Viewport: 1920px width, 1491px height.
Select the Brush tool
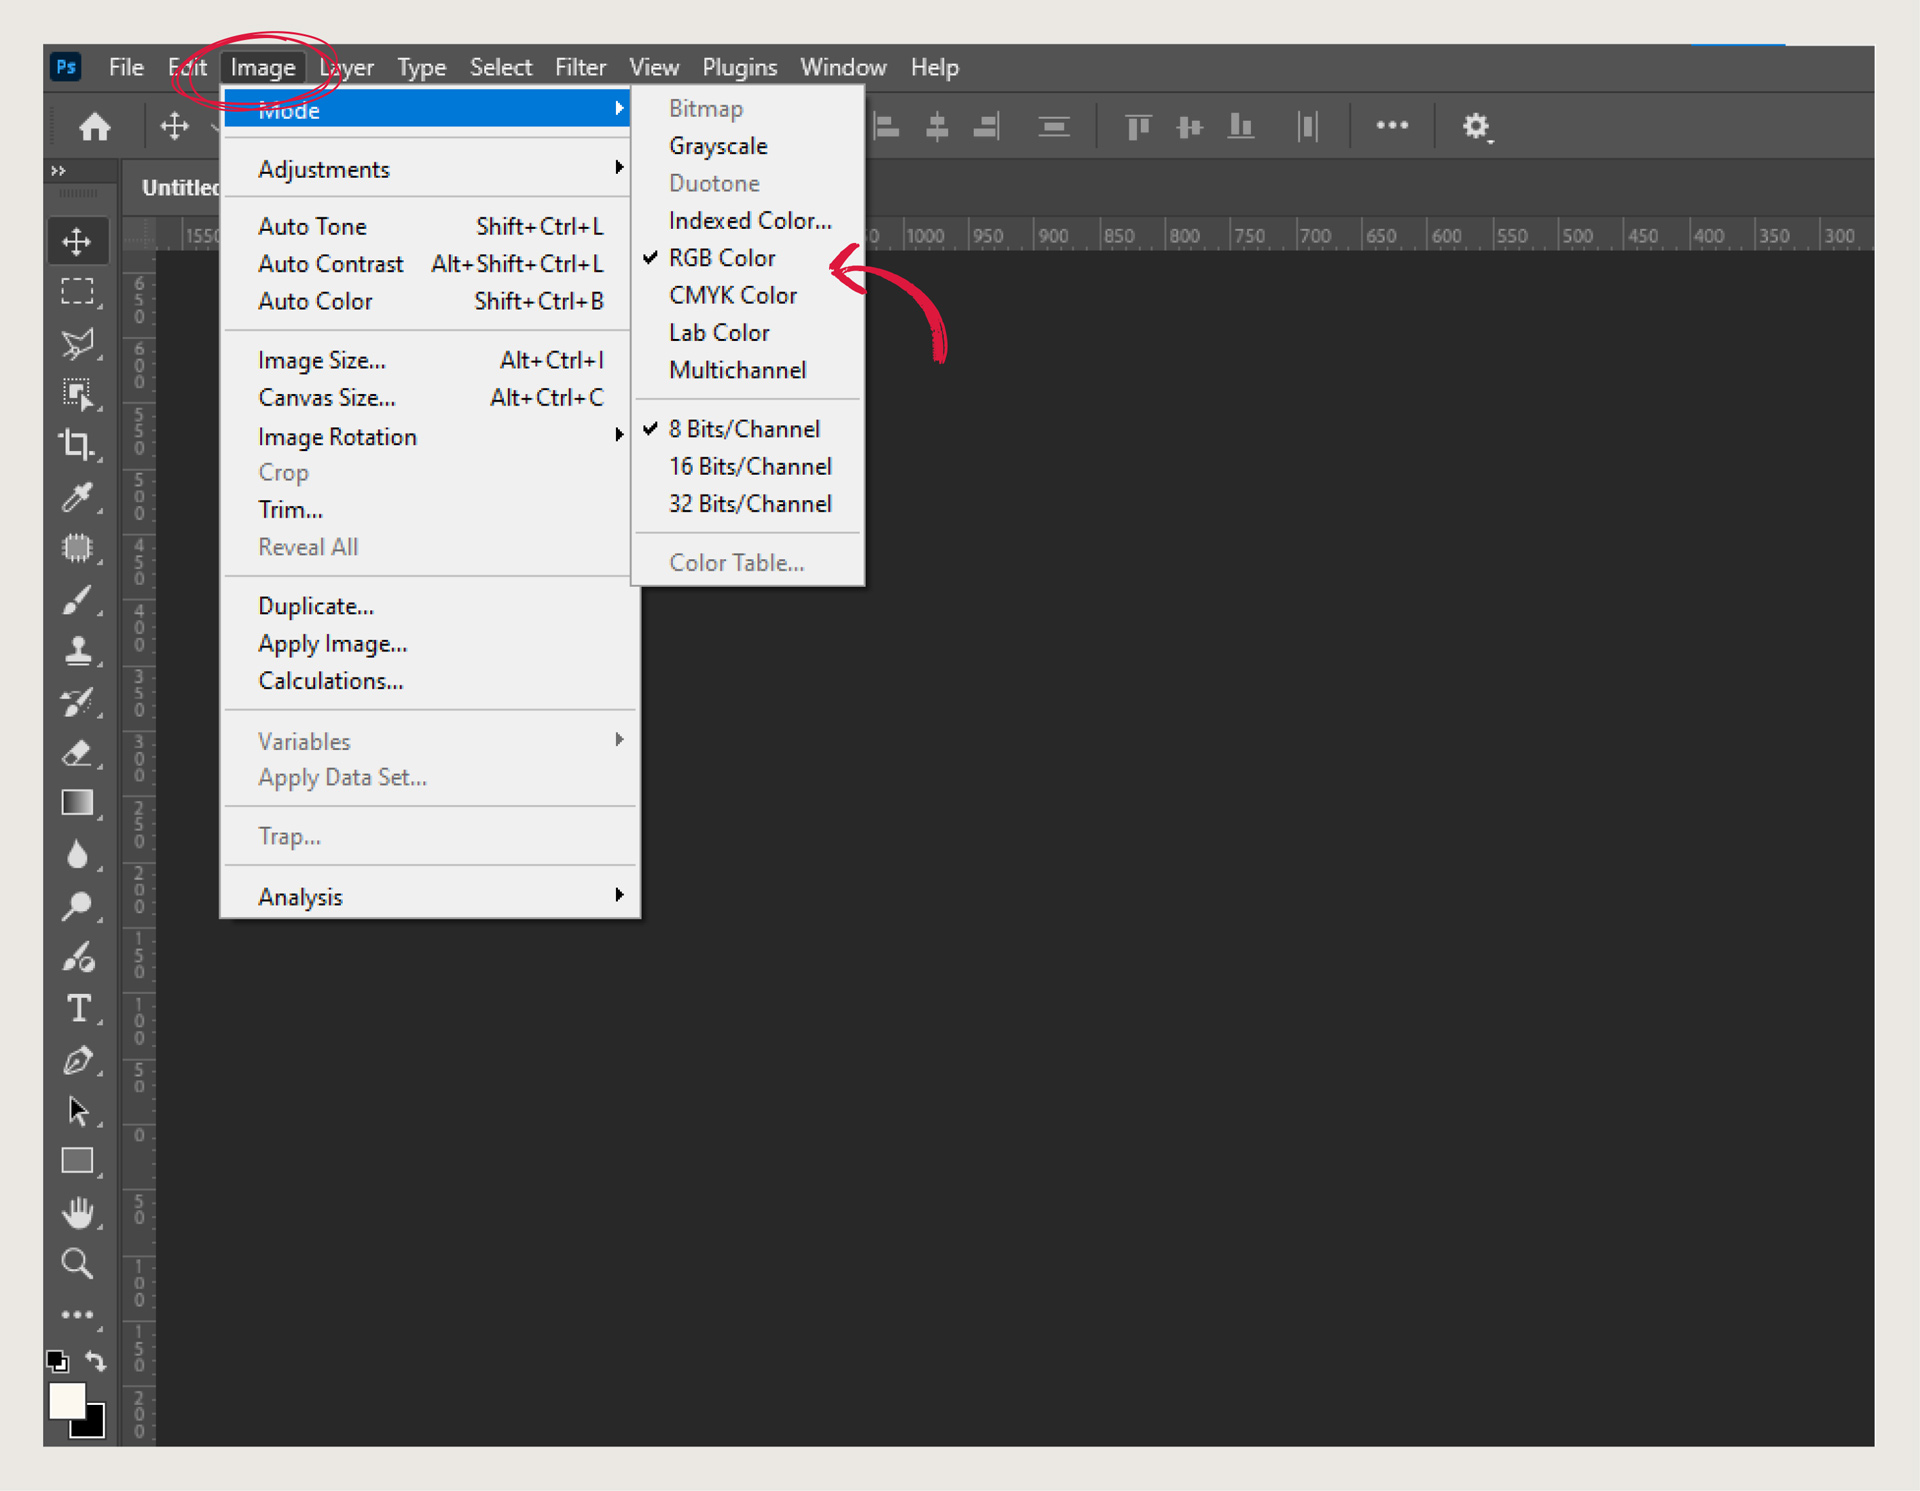77,599
